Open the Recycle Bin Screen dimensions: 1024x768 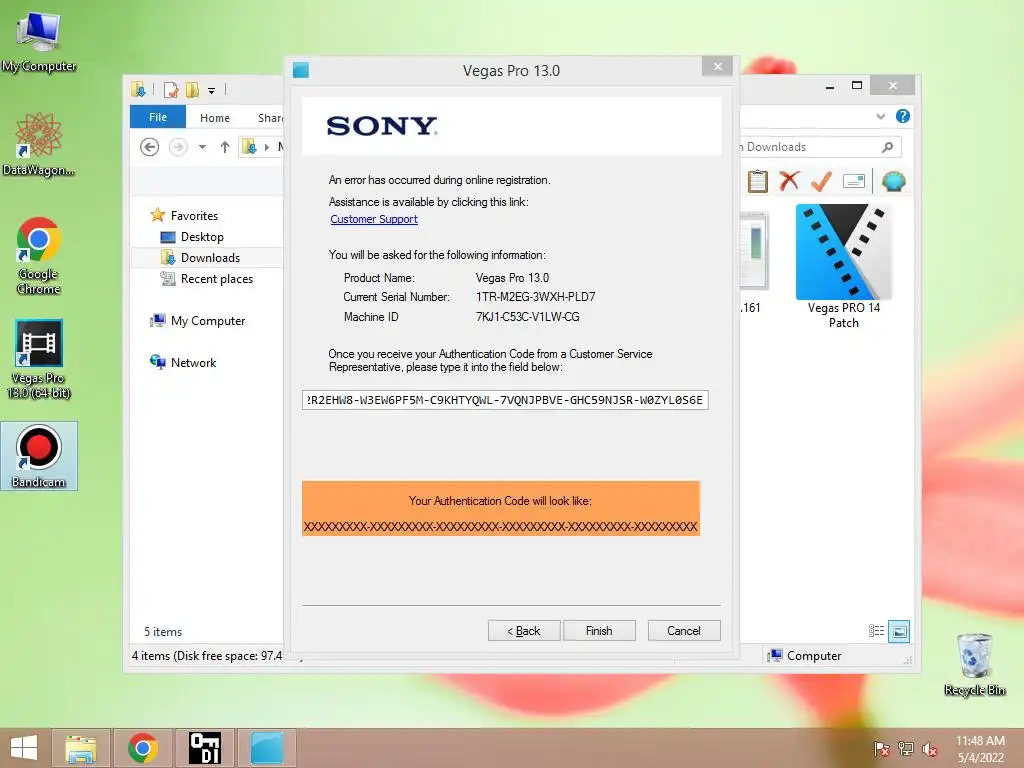coord(974,665)
